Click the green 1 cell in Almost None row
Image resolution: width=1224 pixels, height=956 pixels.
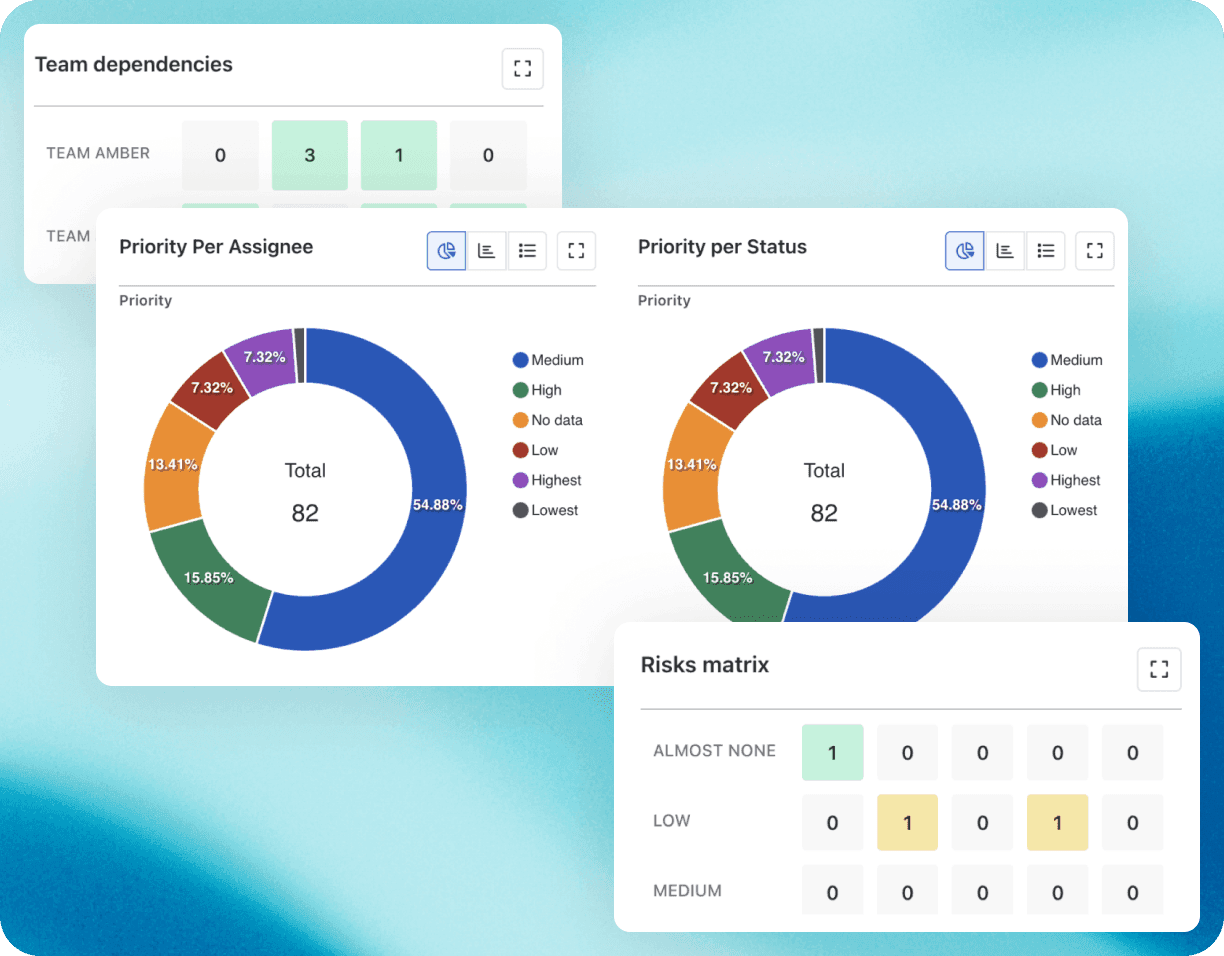click(833, 752)
